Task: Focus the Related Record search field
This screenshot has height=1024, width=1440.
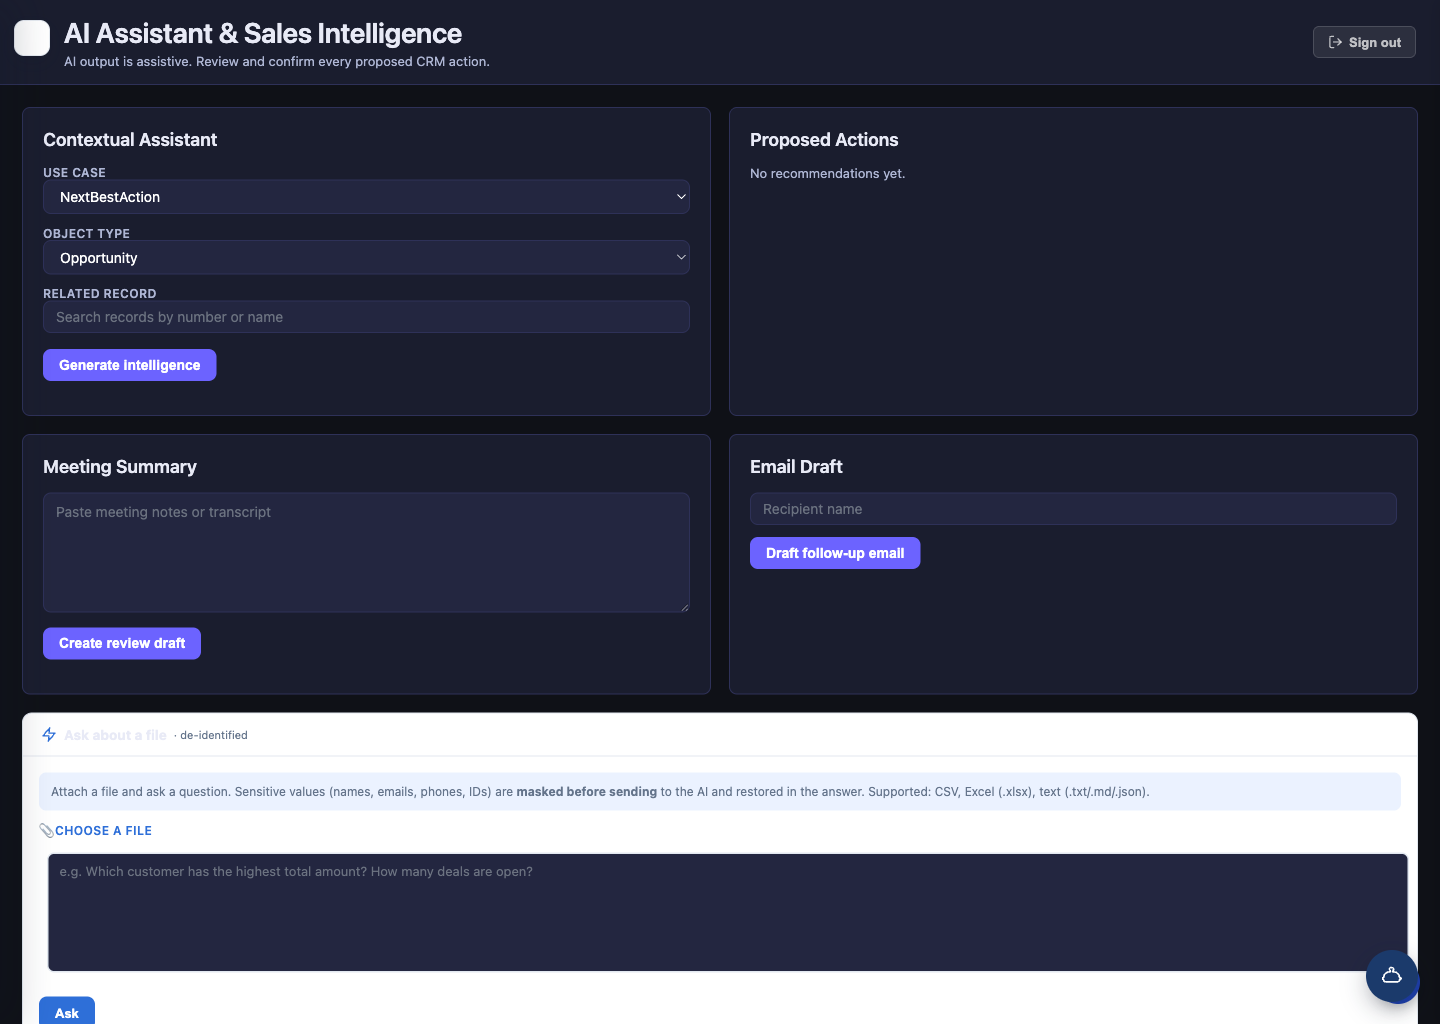Action: pyautogui.click(x=366, y=317)
